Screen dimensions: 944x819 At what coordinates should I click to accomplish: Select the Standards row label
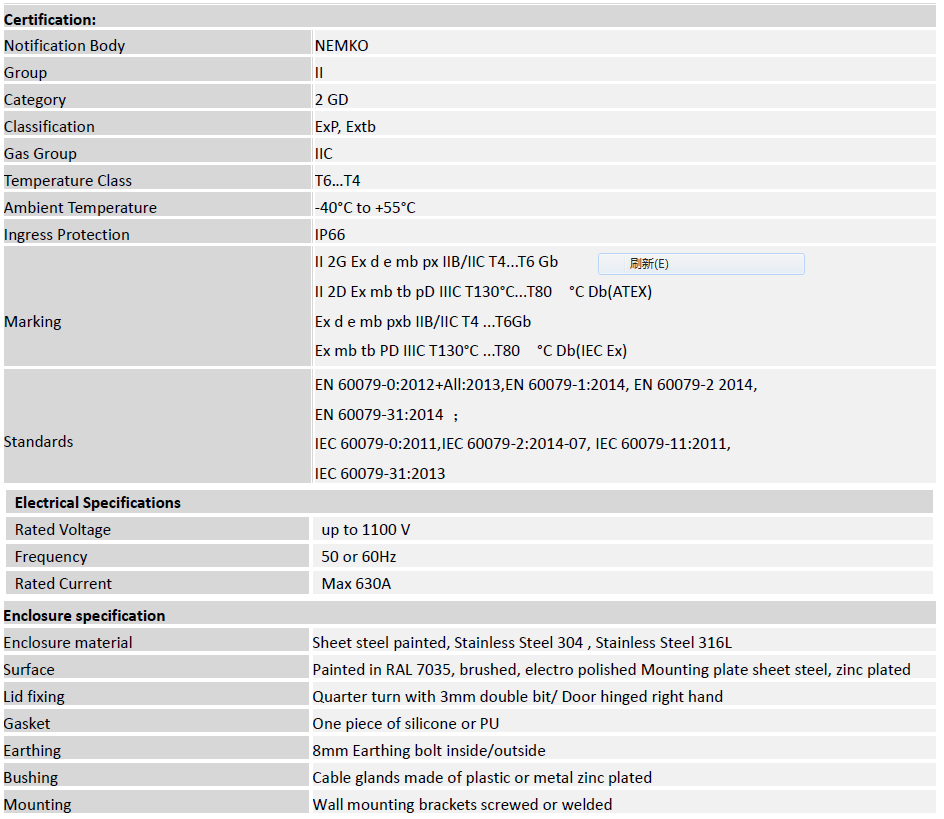[x=39, y=442]
